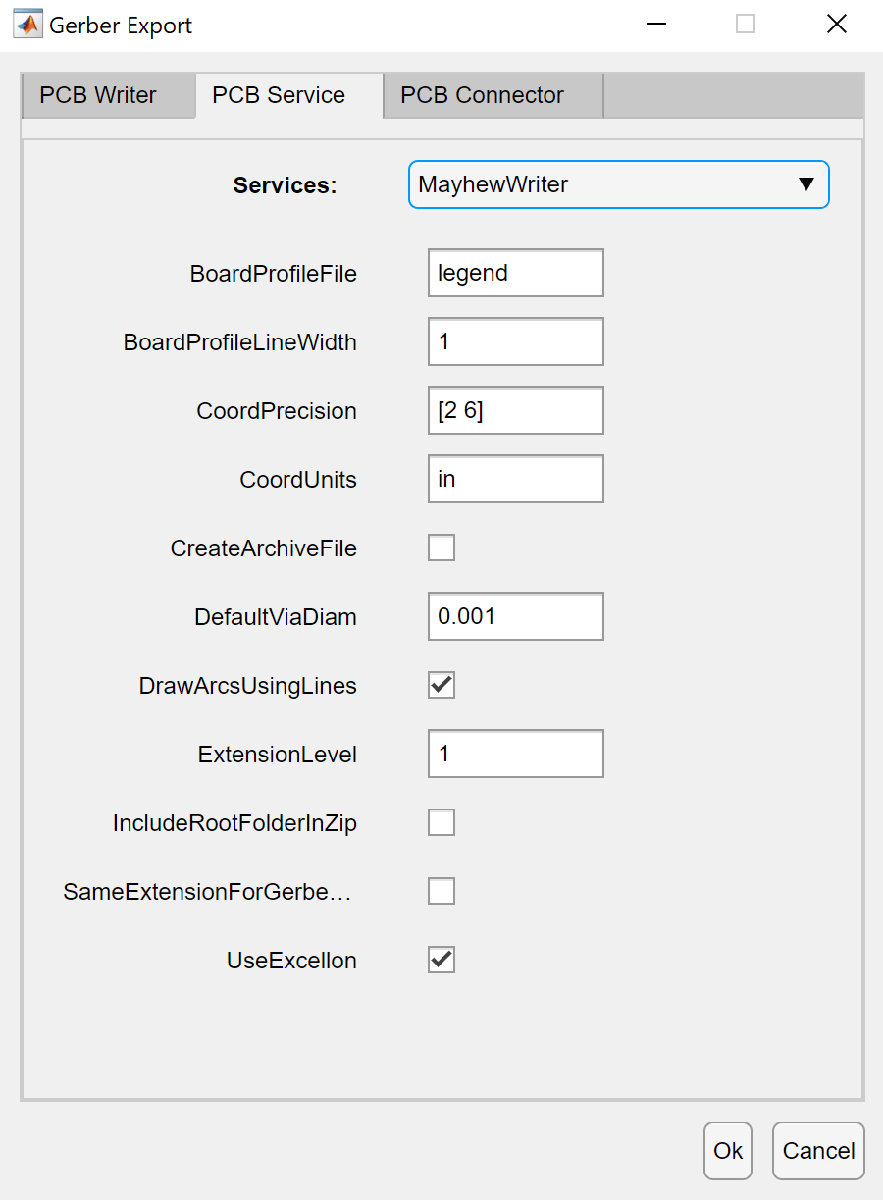The image size is (883, 1200).
Task: Close the Gerber Export window
Action: [837, 25]
